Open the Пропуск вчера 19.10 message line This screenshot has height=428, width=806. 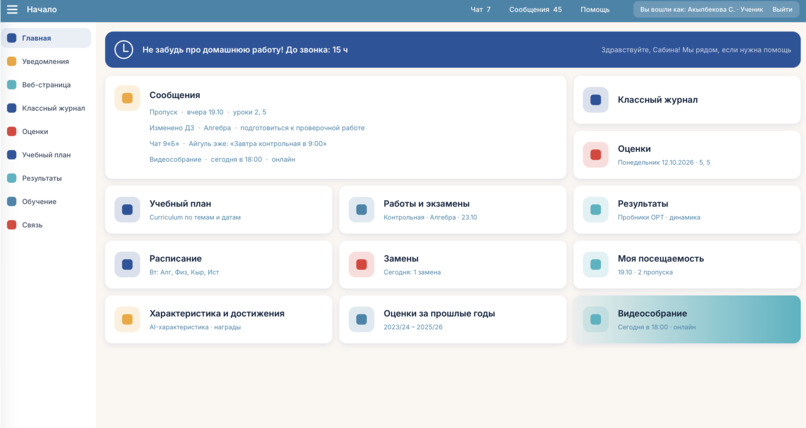click(x=208, y=112)
